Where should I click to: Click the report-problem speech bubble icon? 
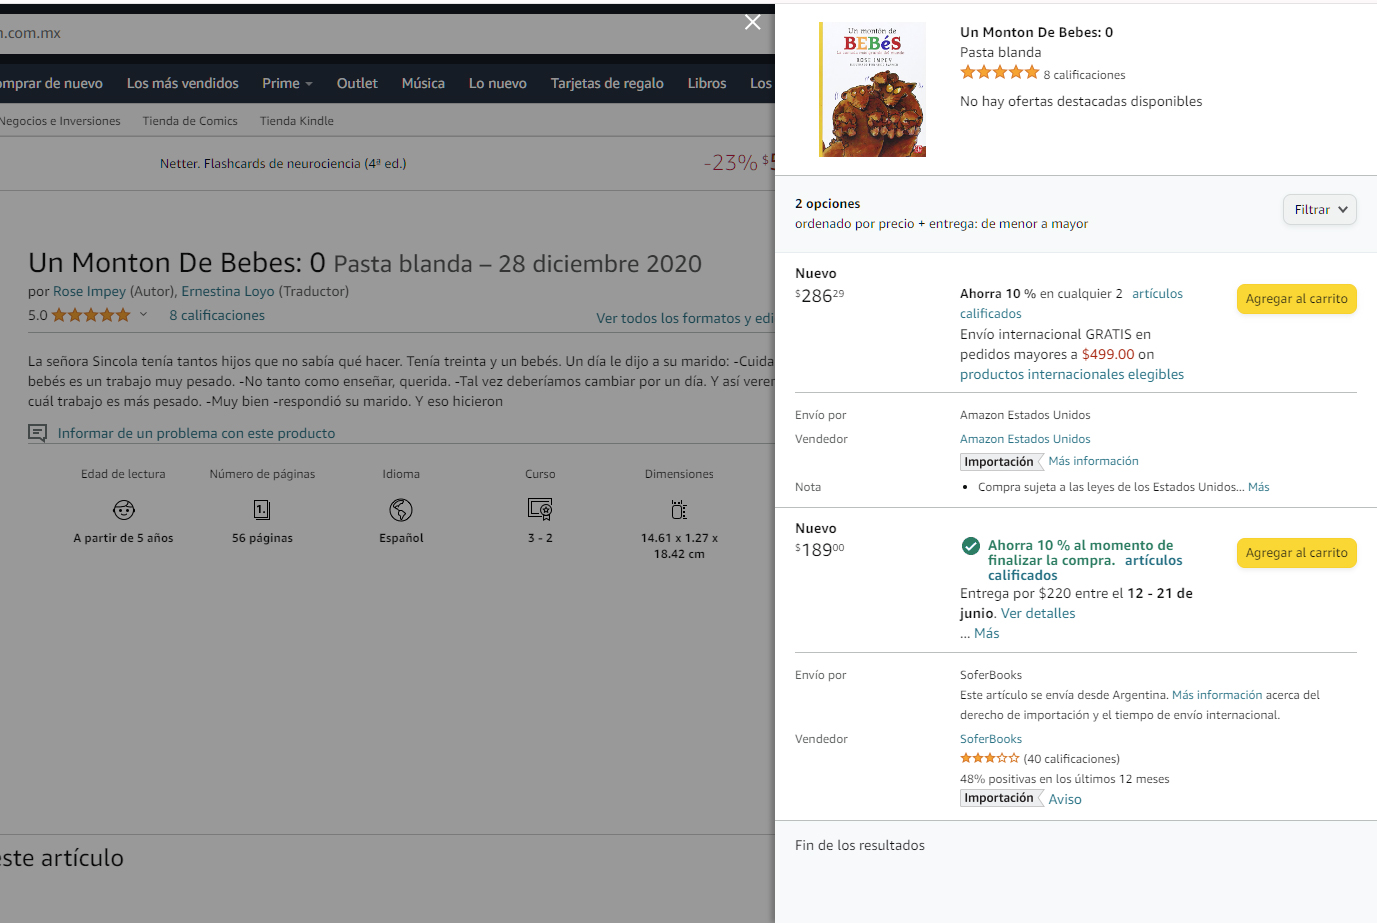click(37, 433)
